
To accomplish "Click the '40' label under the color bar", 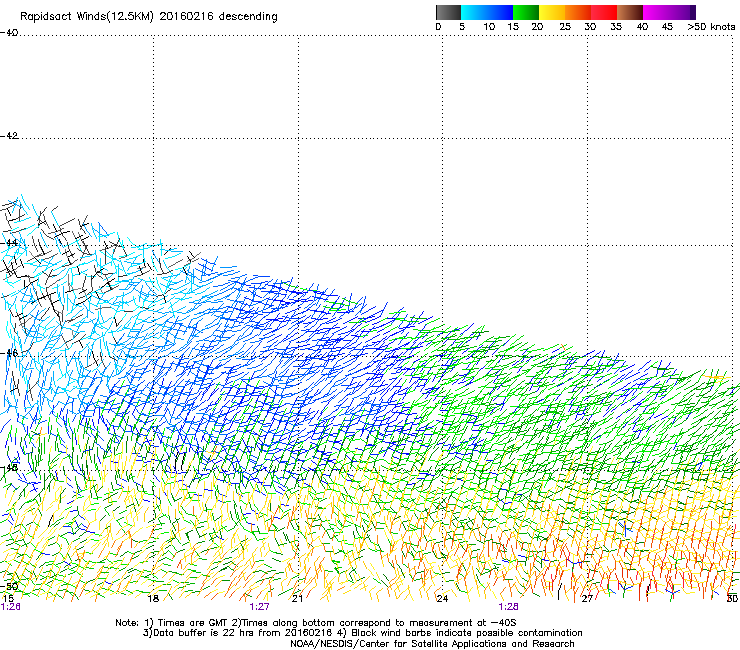I will (x=642, y=27).
